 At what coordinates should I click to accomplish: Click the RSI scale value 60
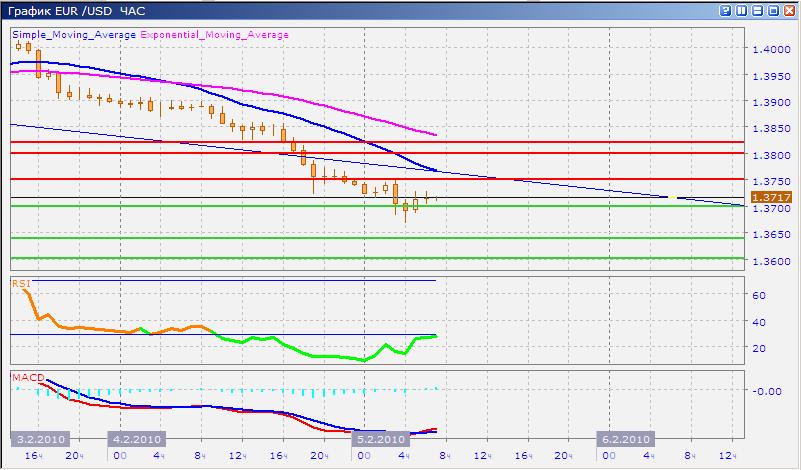pyautogui.click(x=759, y=295)
